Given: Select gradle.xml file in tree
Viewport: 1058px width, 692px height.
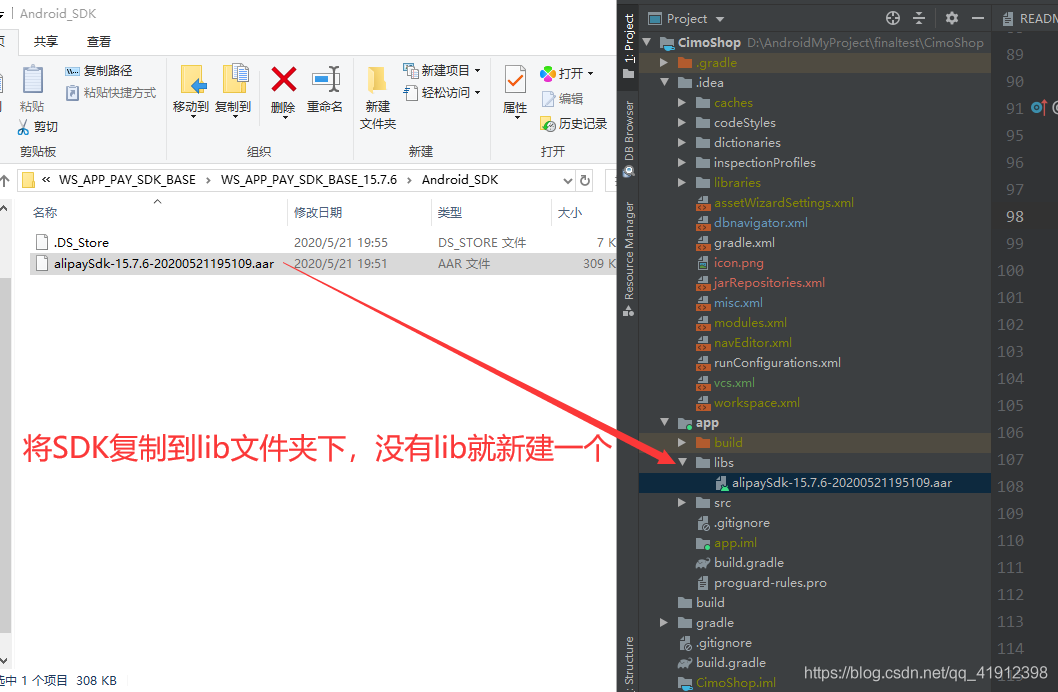Looking at the screenshot, I should point(744,243).
